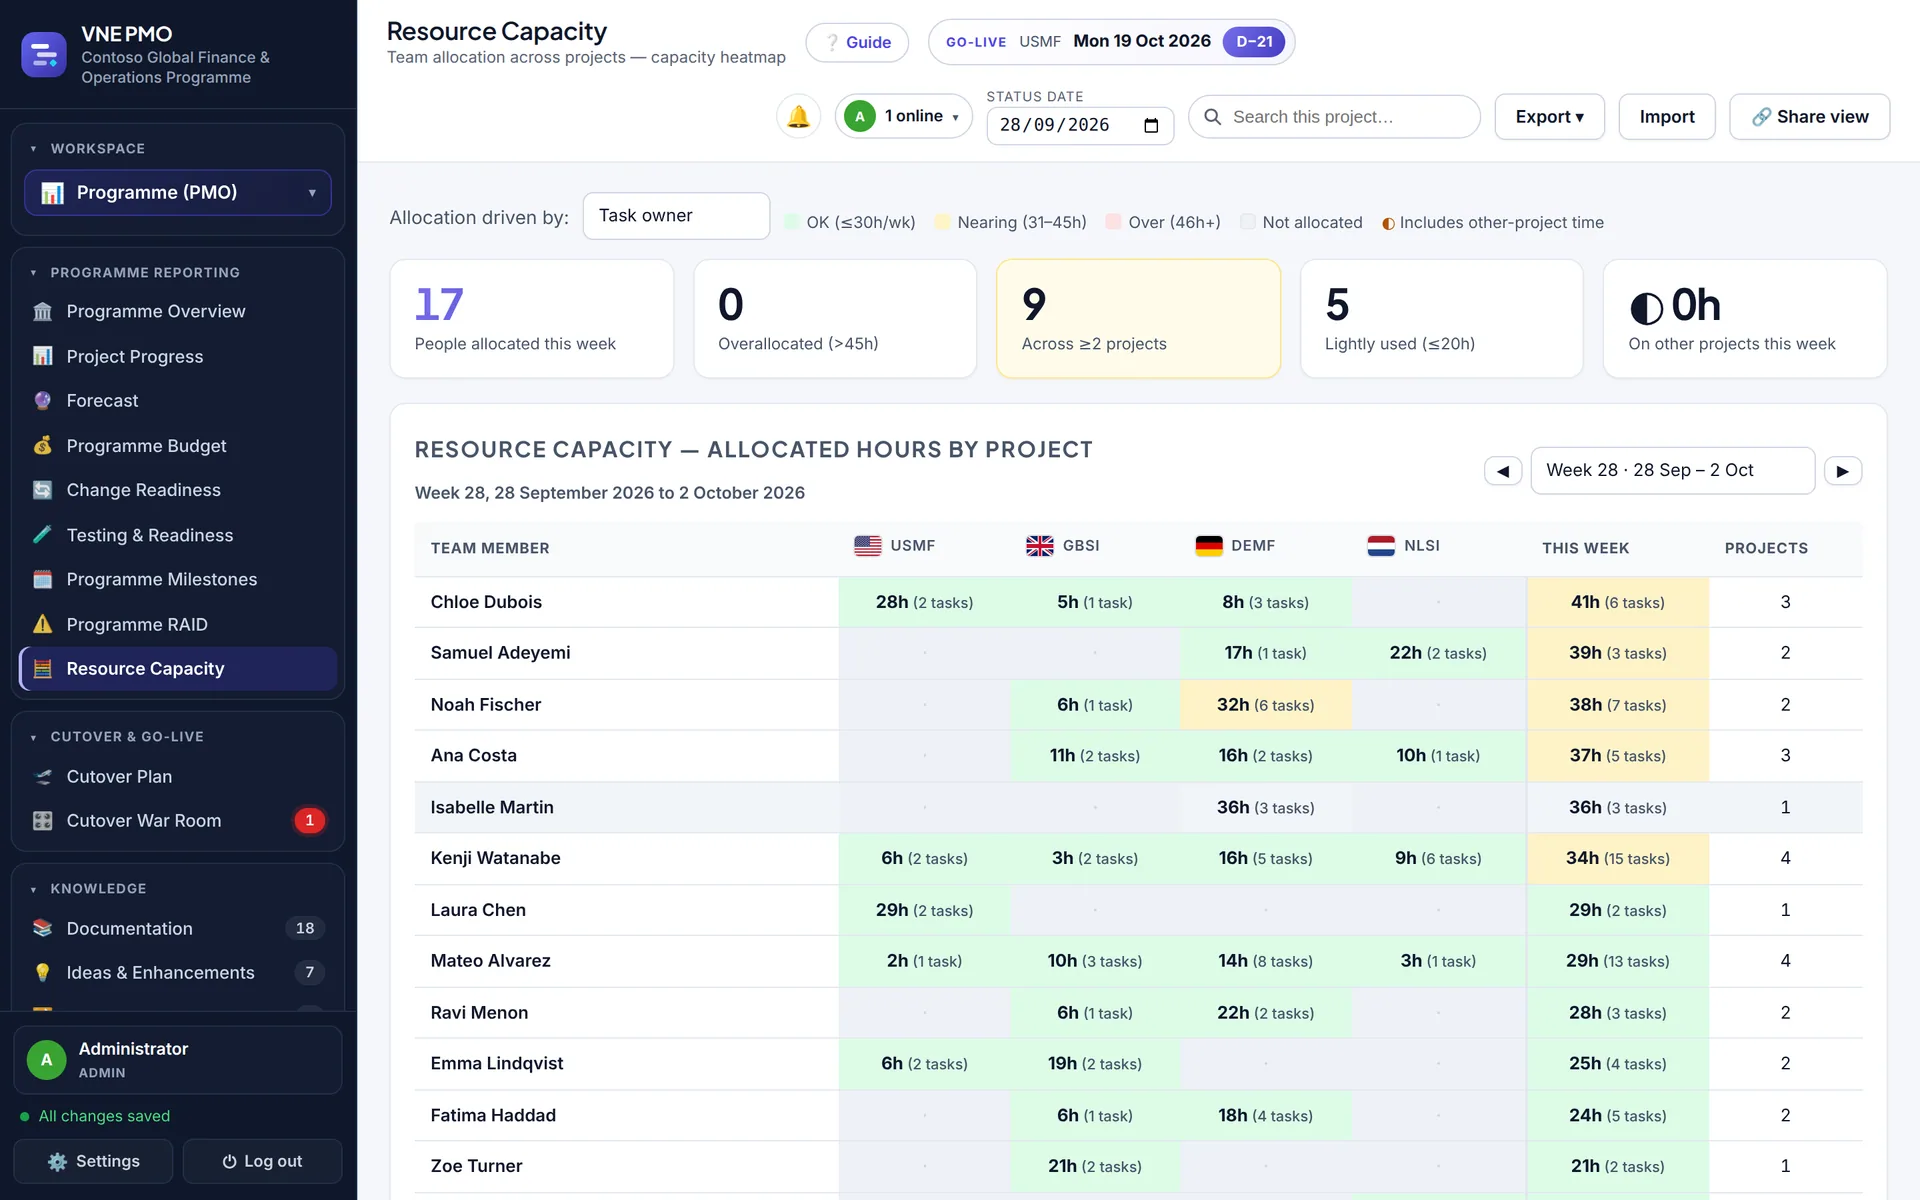This screenshot has height=1200, width=1920.
Task: Click the USMF United States flag icon
Action: point(868,546)
